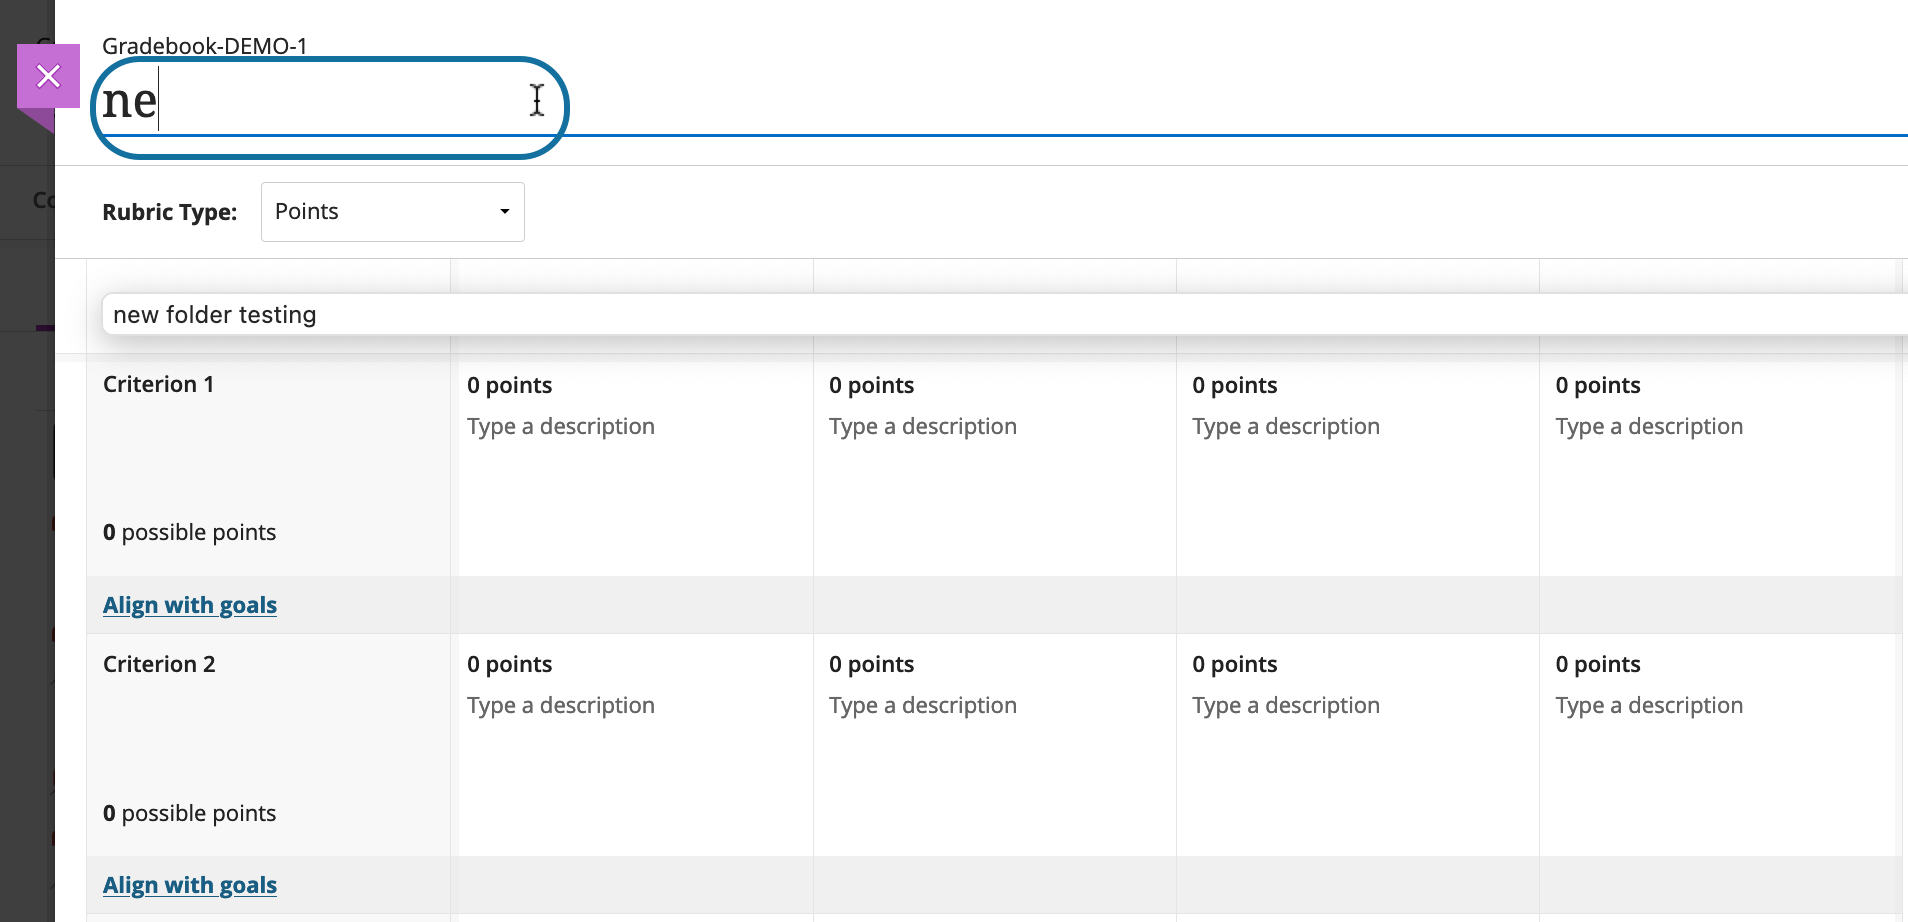Image resolution: width=1908 pixels, height=922 pixels.
Task: Edit third 0 points value in Criterion 1
Action: pos(1234,386)
